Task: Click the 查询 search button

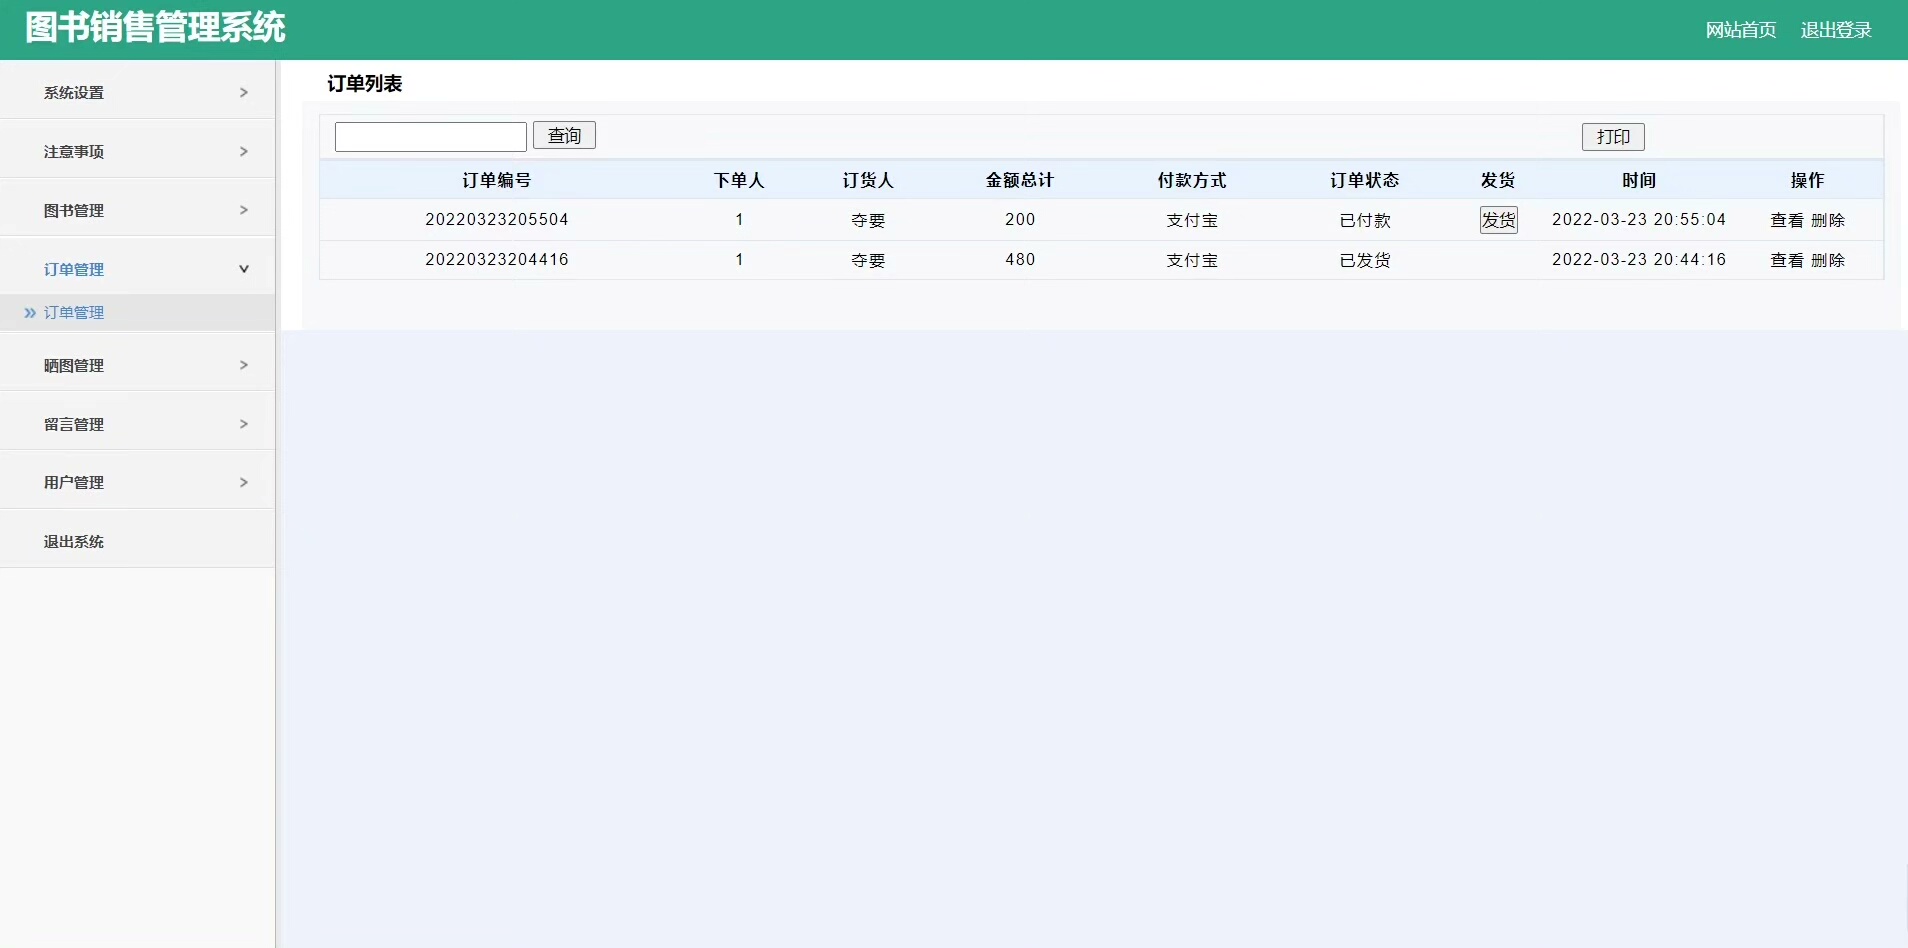Action: point(564,135)
